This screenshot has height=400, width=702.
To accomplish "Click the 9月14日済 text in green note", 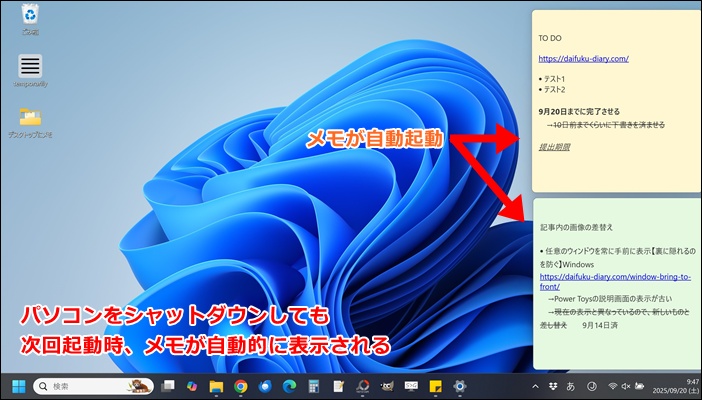I will coord(600,325).
